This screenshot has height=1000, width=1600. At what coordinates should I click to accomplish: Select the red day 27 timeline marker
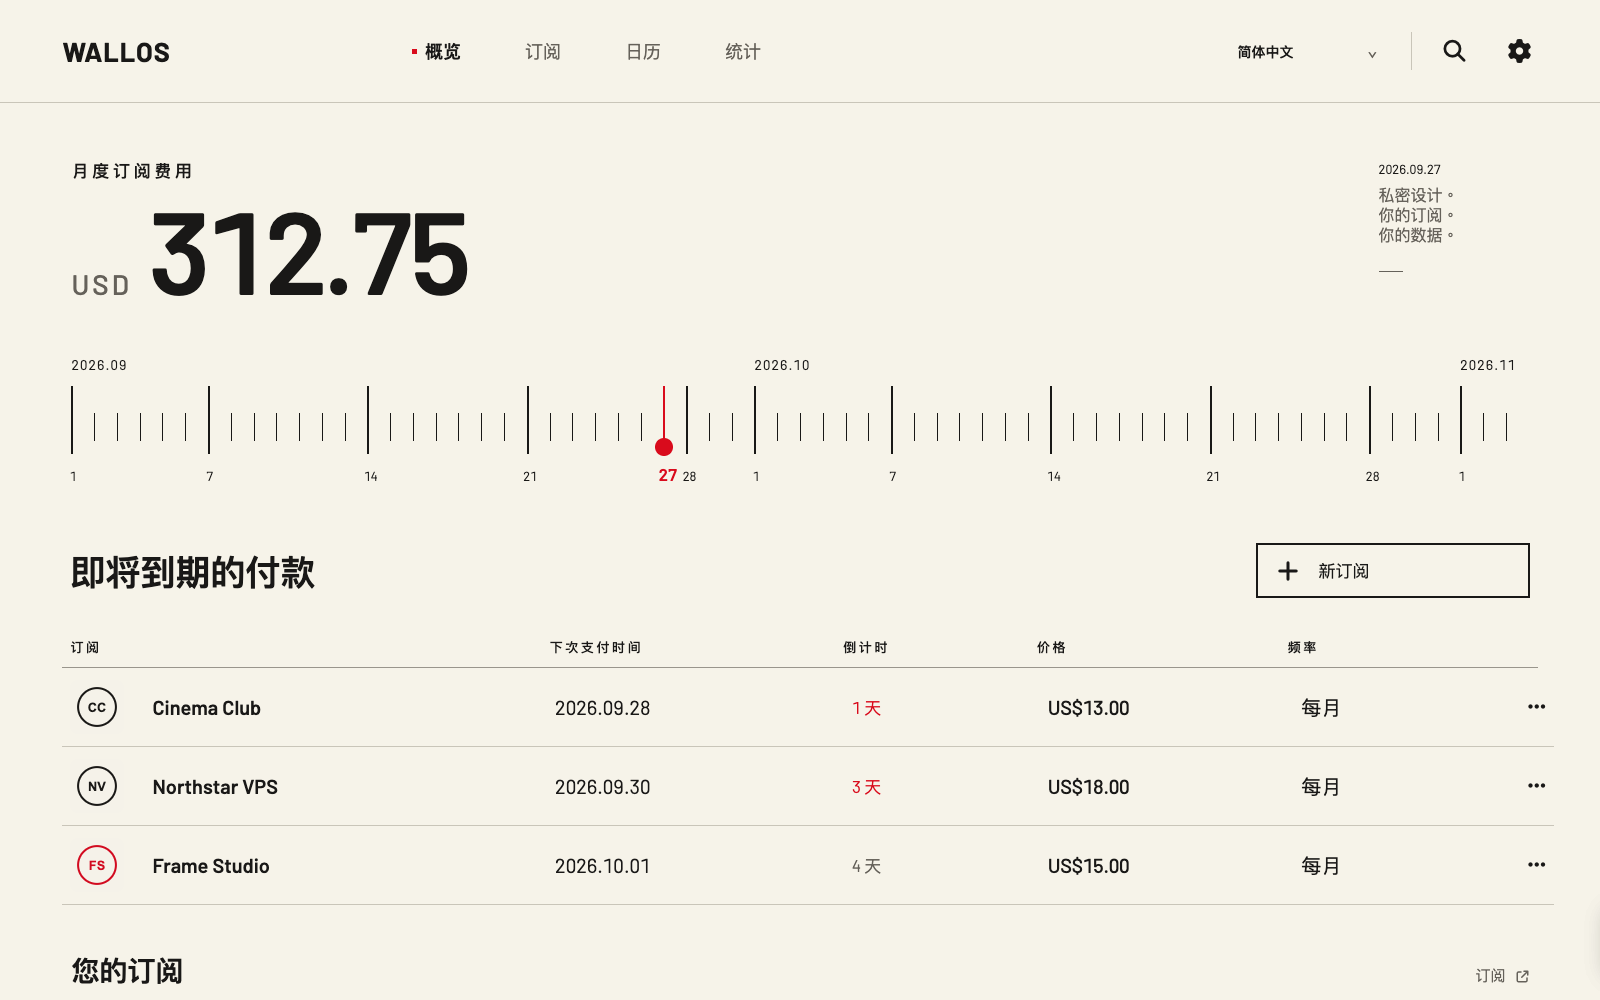point(664,446)
